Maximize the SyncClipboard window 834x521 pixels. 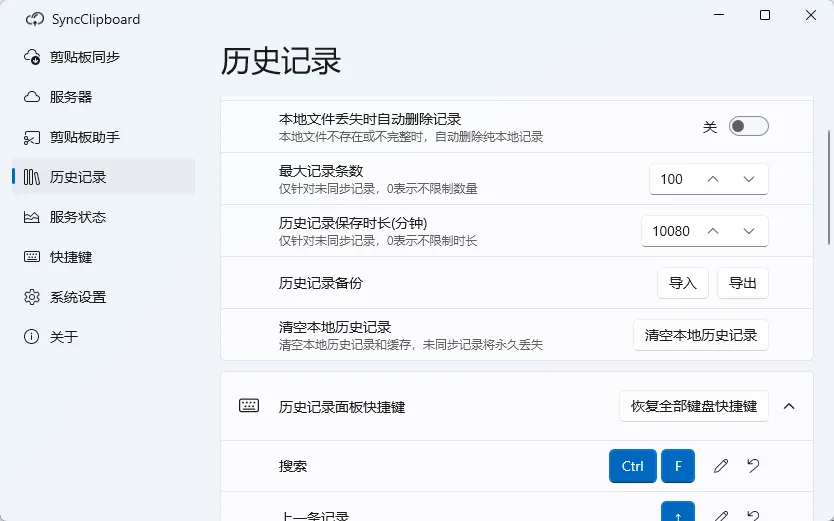[x=765, y=15]
